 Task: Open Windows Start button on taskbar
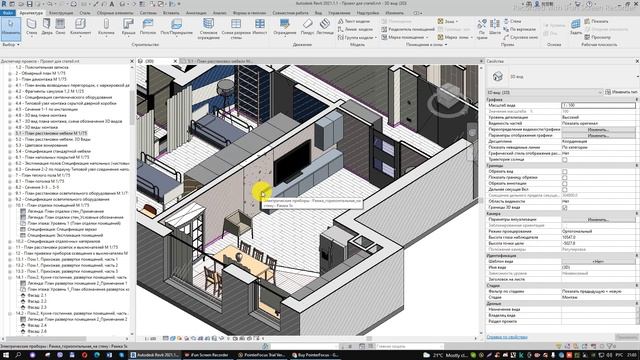pos(6,355)
